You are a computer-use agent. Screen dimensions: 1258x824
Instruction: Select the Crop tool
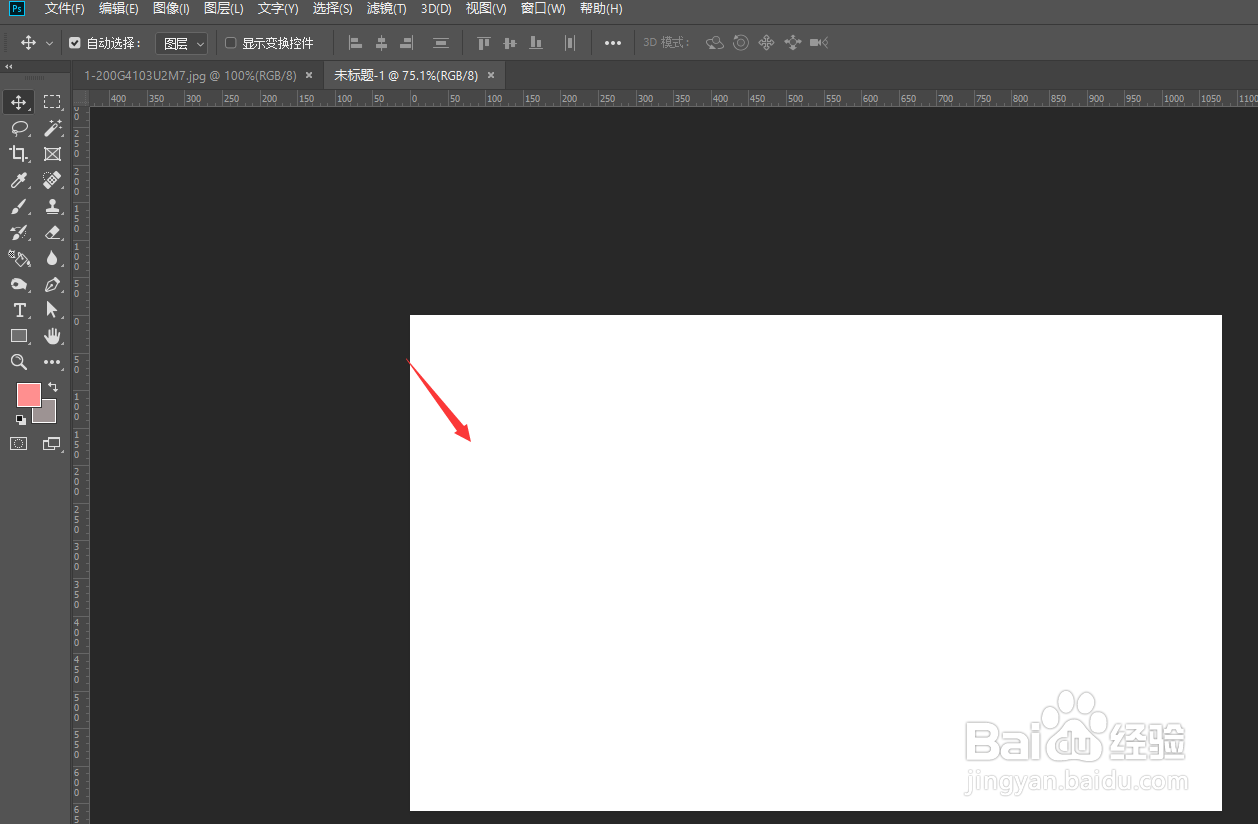coord(19,154)
